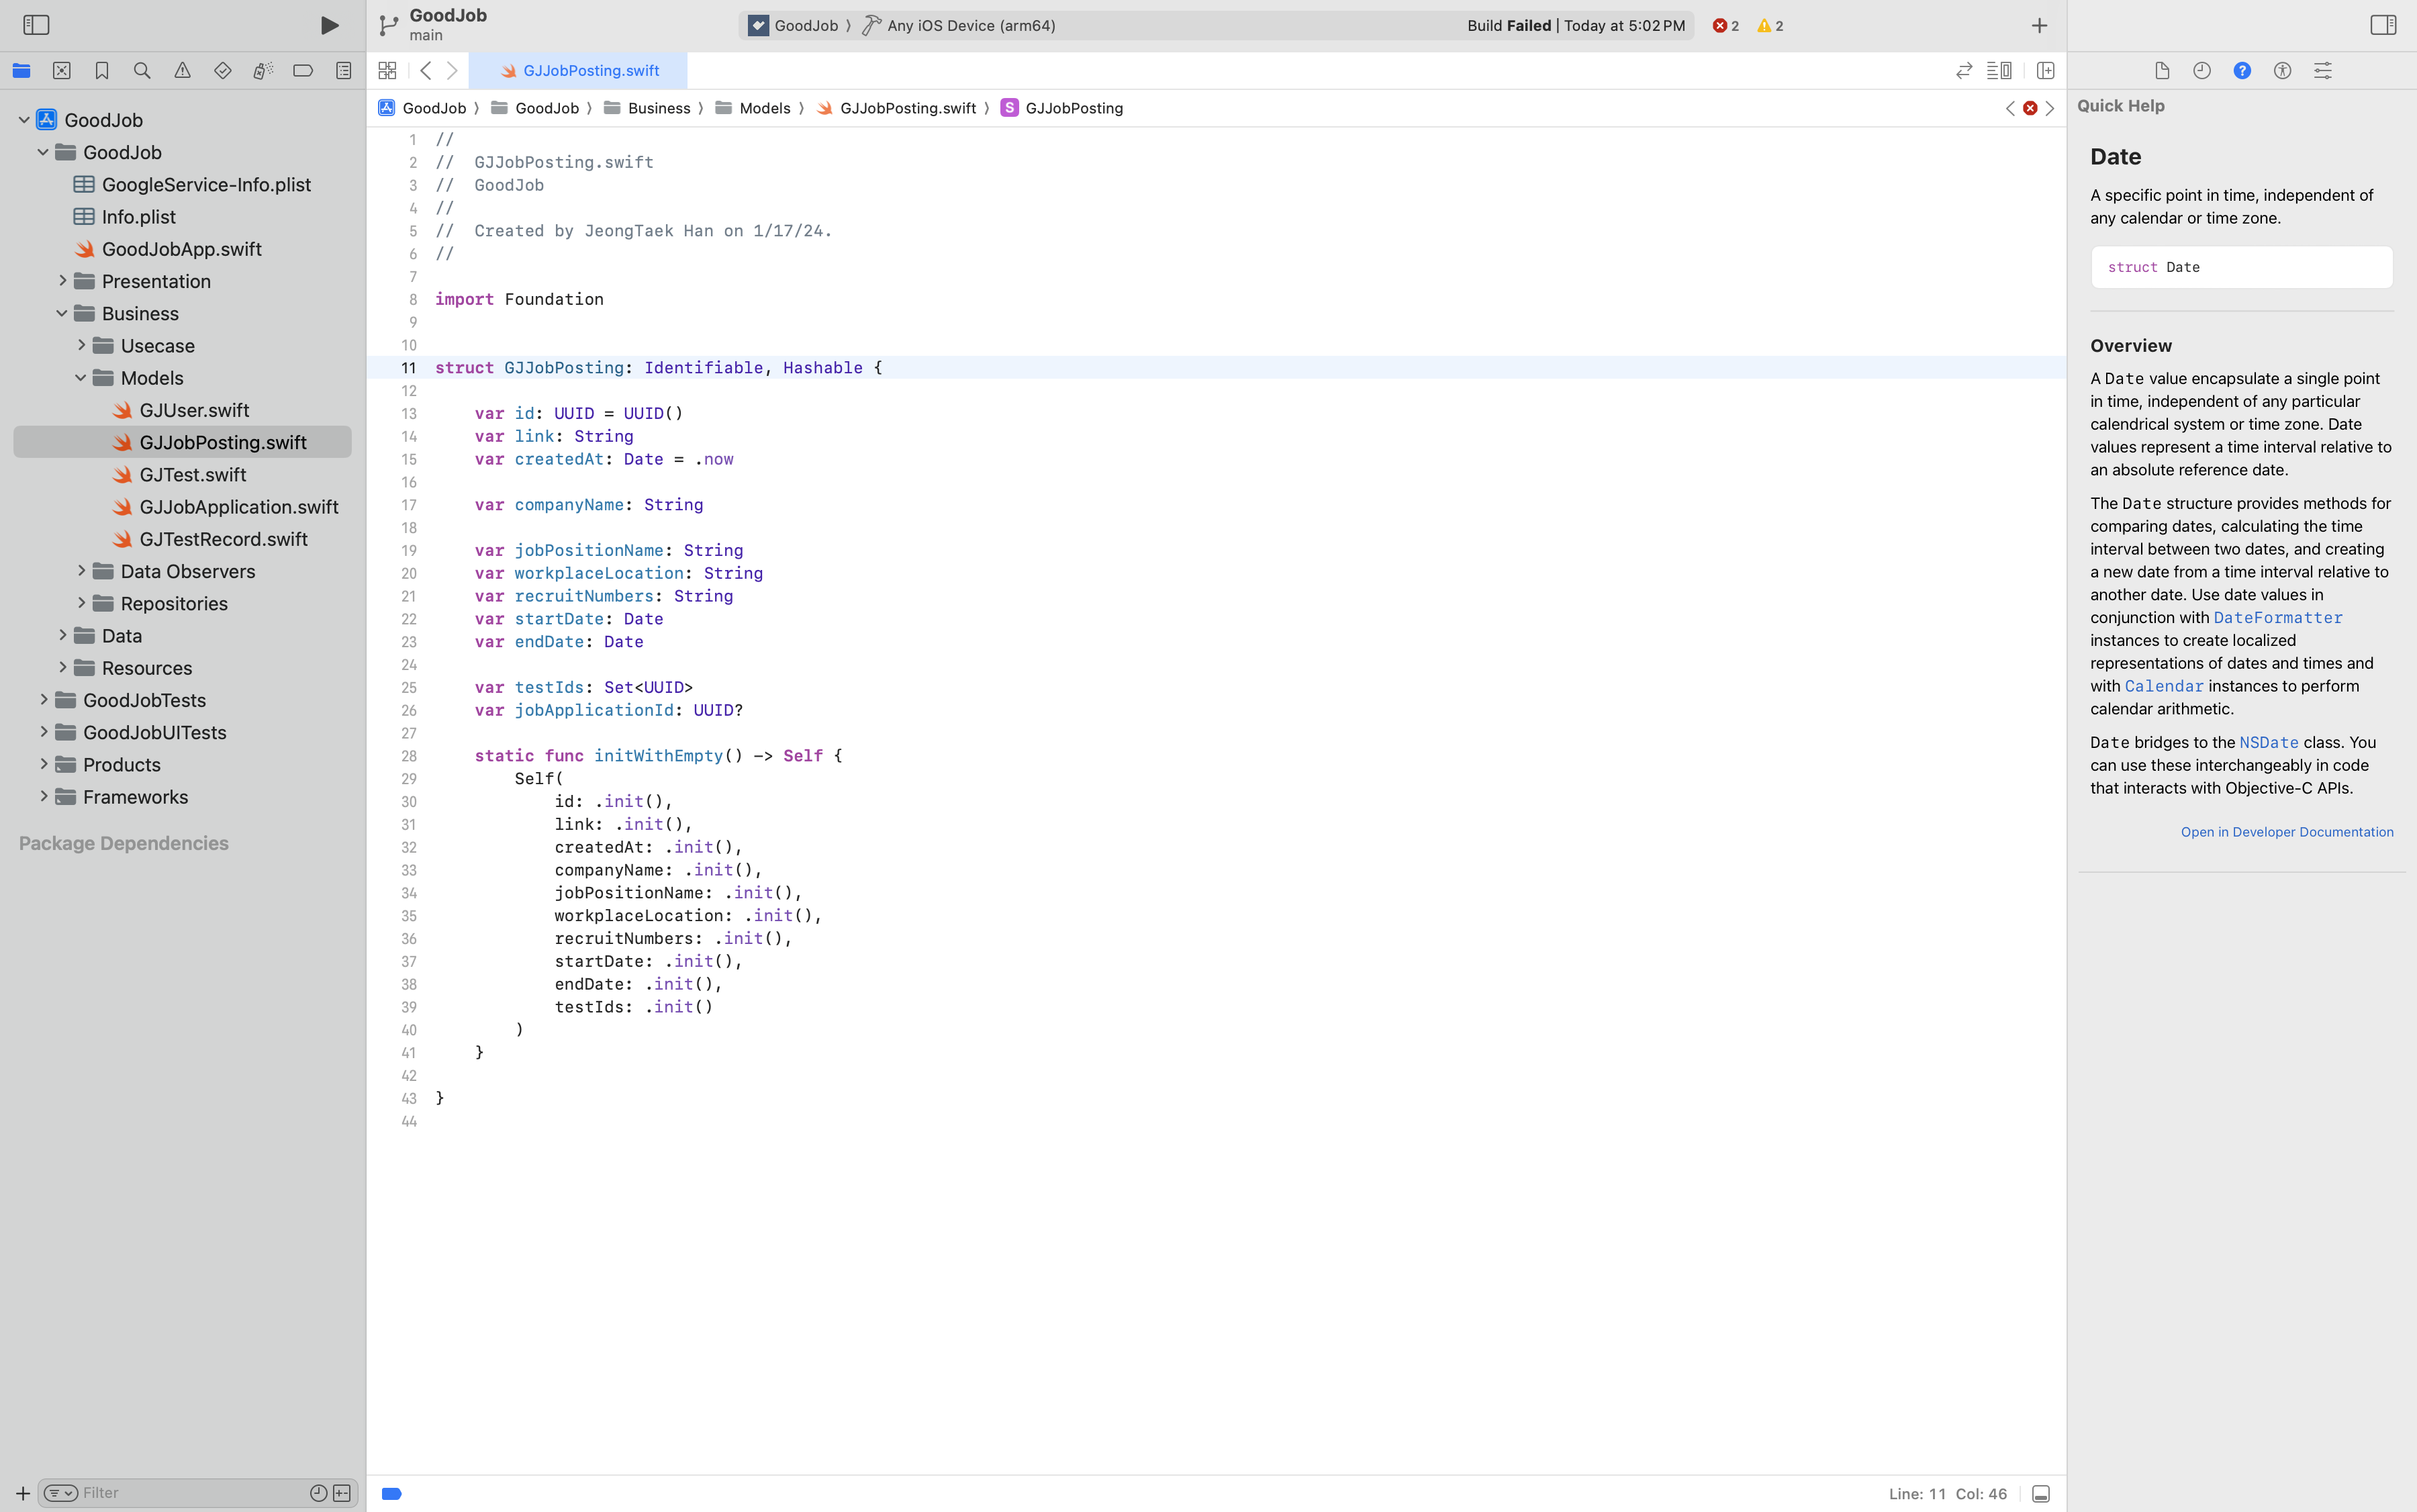Follow the DateFormatter link in Quick Help
Image resolution: width=2417 pixels, height=1512 pixels.
pos(2277,618)
